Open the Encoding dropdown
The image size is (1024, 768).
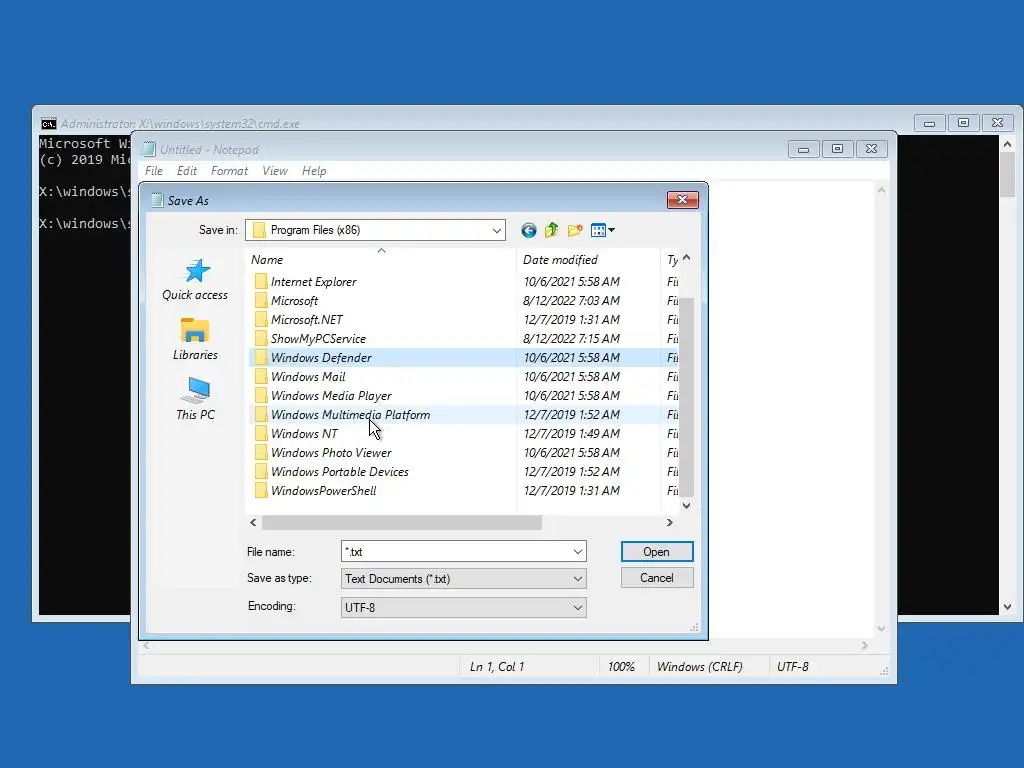464,607
